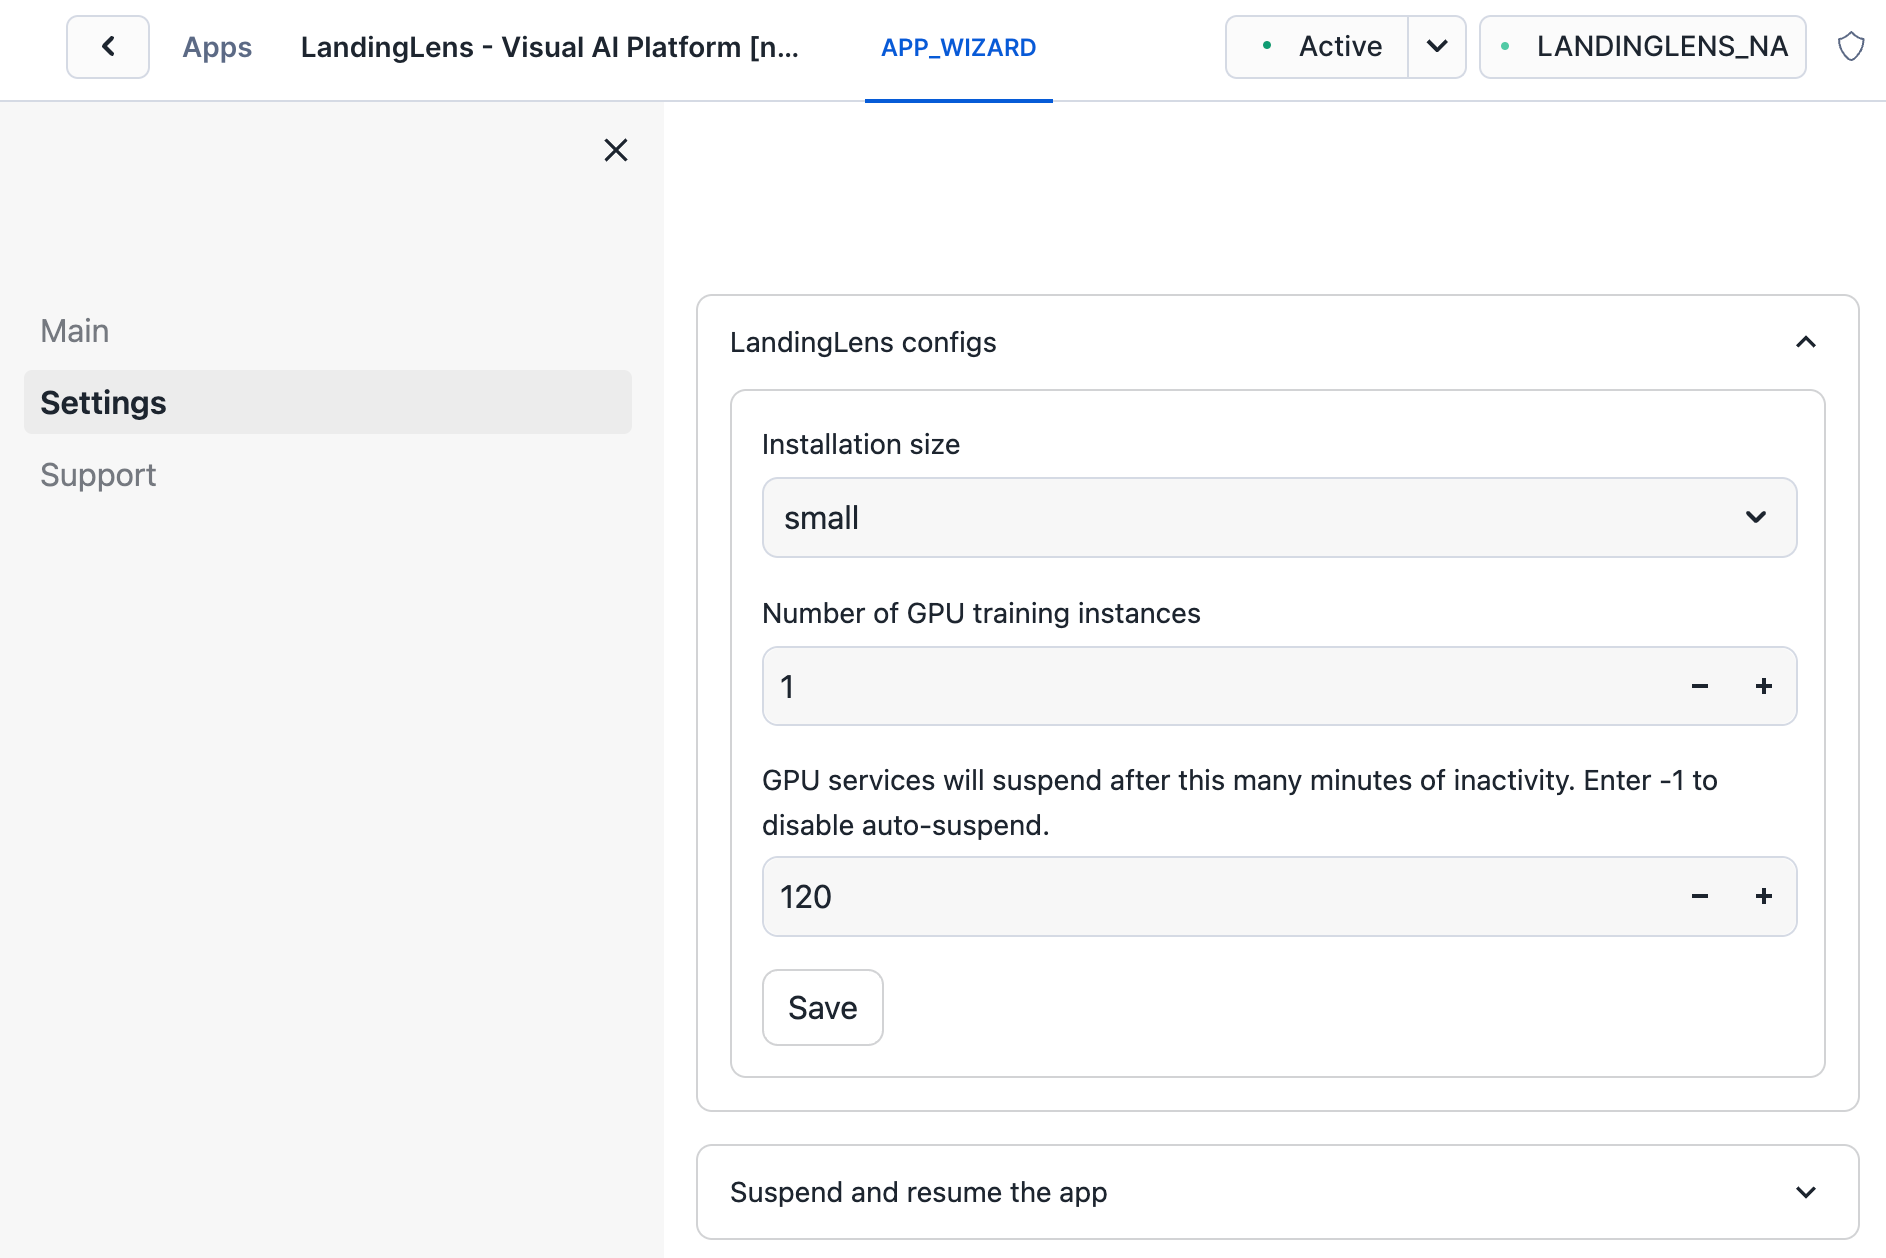Viewport: 1886px width, 1258px height.
Task: Open the Active status dropdown arrow
Action: tap(1437, 47)
